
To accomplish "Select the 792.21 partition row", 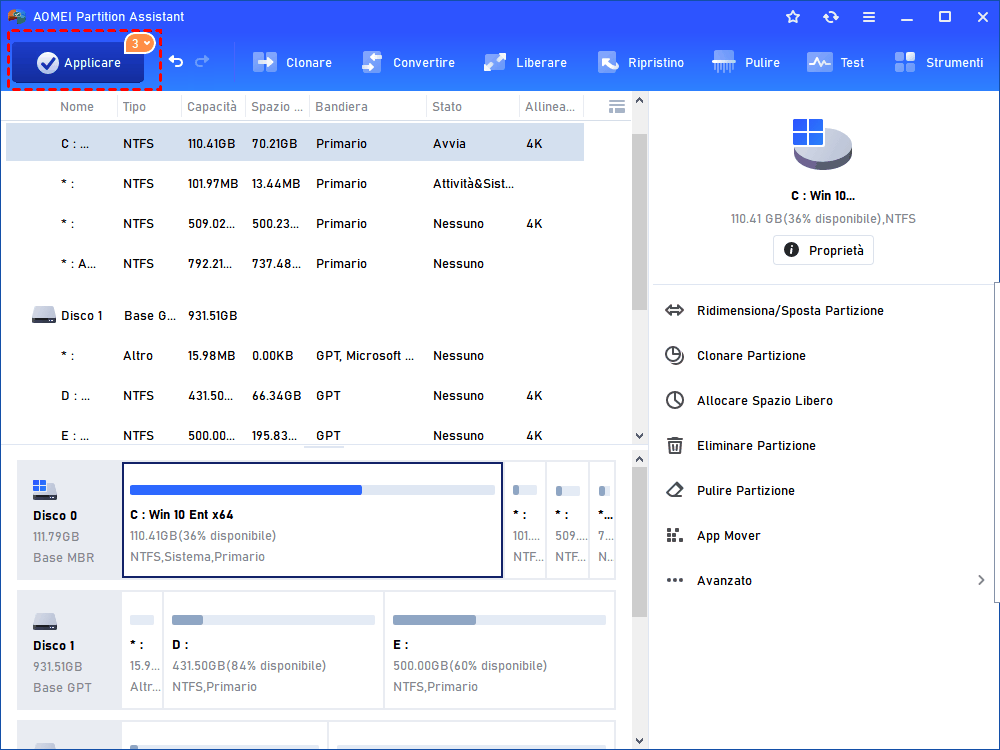I will (x=295, y=263).
